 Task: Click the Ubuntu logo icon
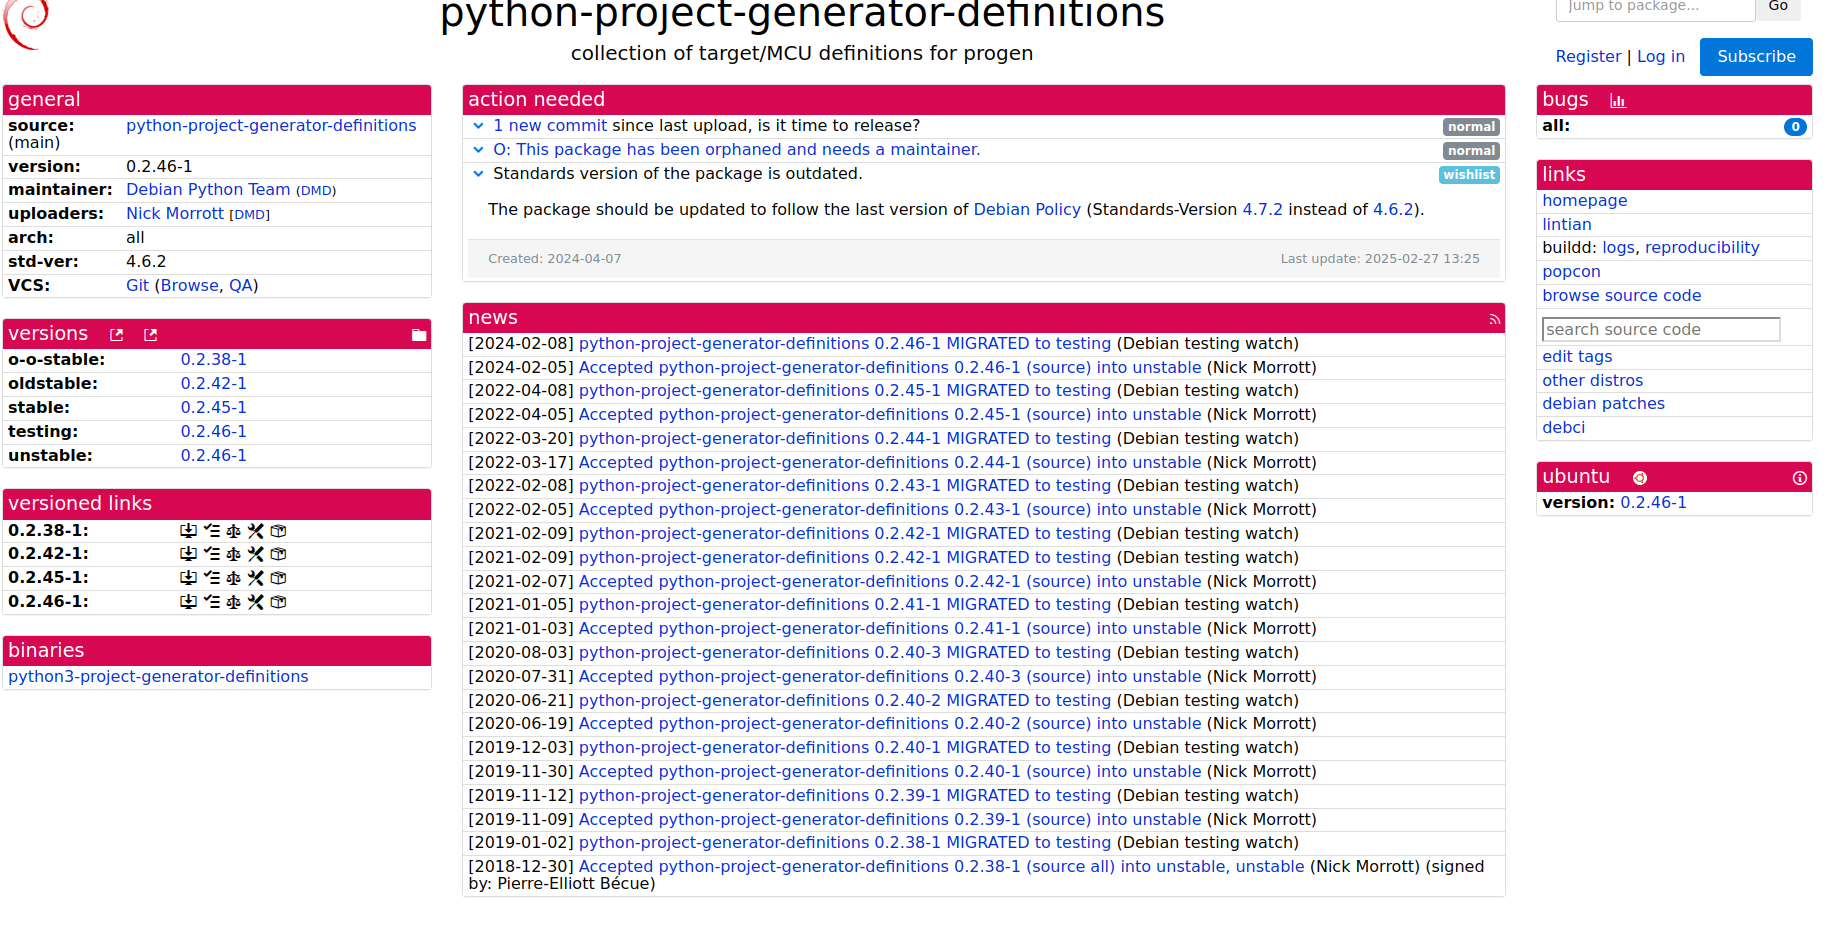[1640, 478]
